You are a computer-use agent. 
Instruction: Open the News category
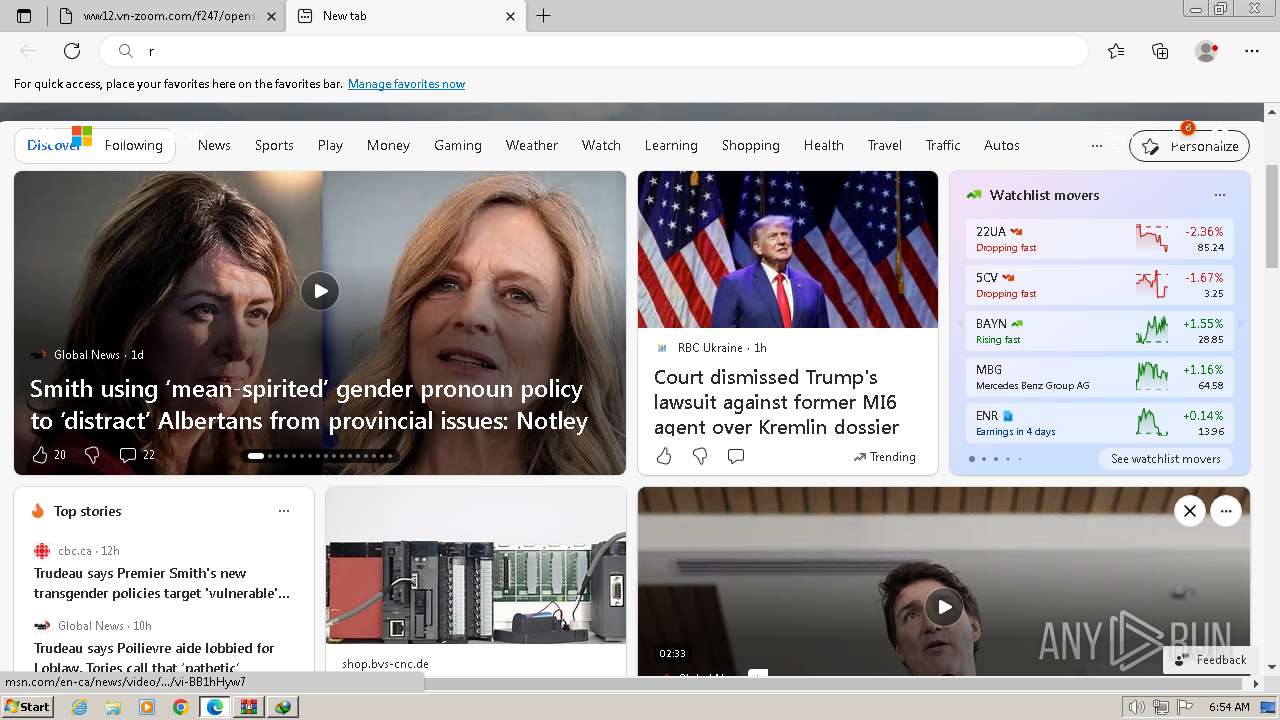[214, 146]
